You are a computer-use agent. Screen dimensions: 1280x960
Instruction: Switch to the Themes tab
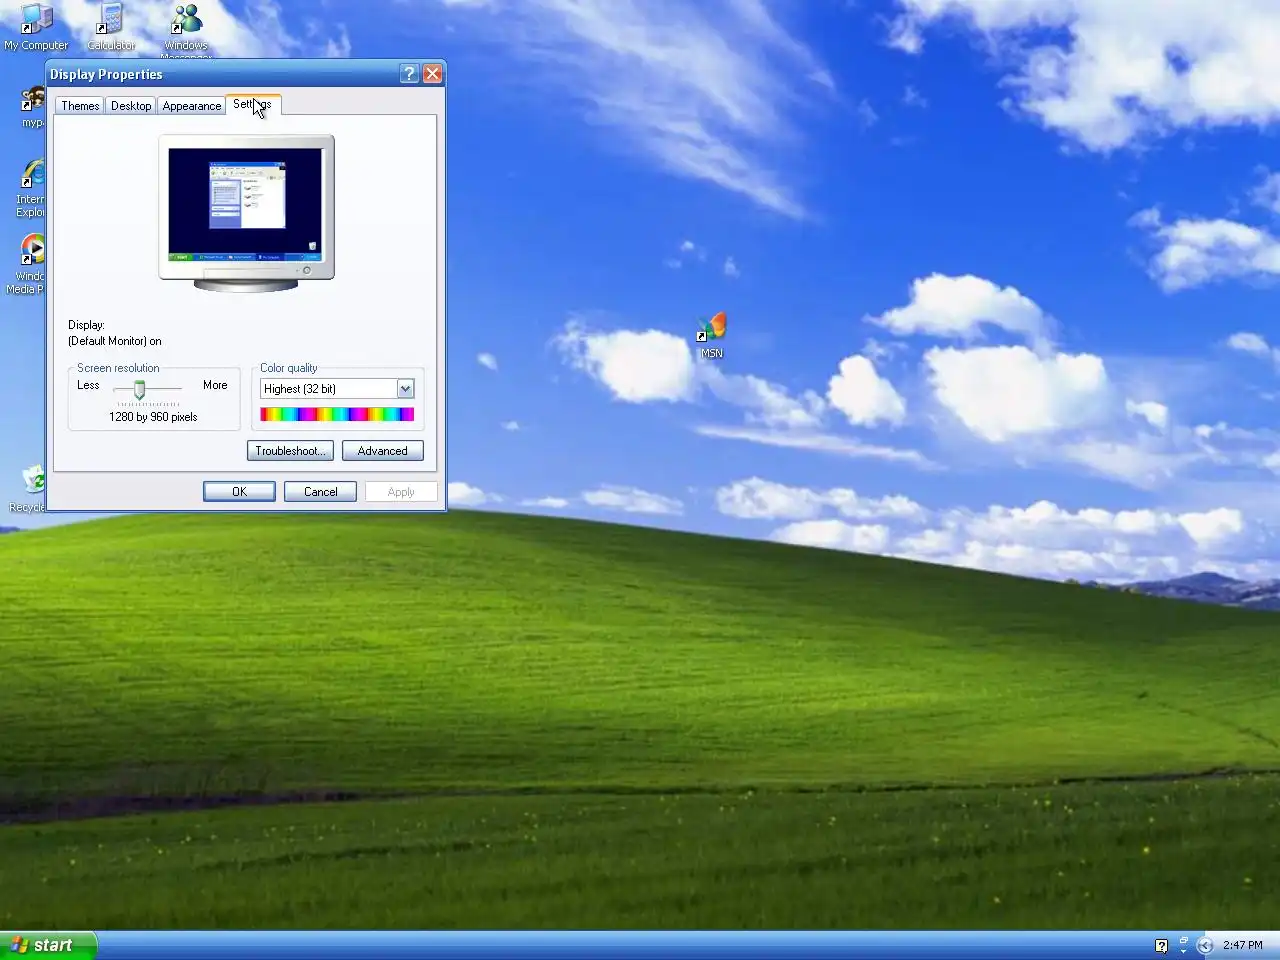(x=80, y=105)
